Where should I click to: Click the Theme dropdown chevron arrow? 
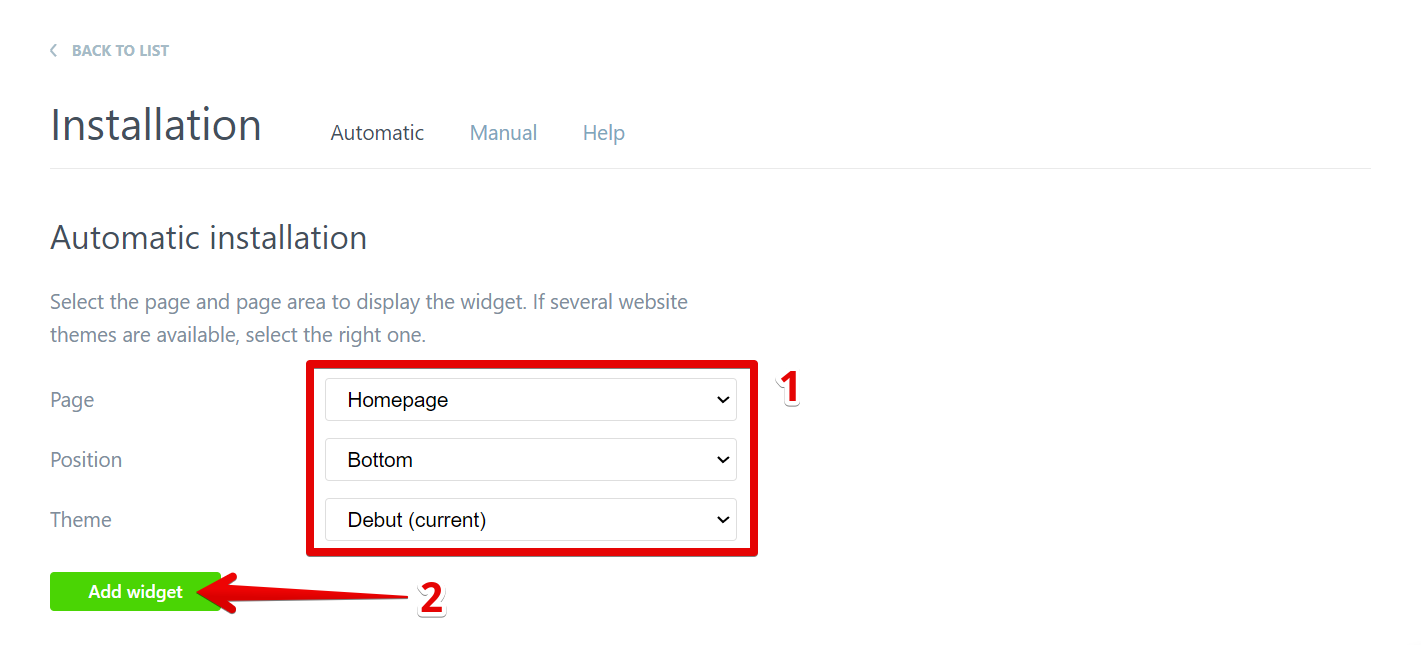pos(722,519)
